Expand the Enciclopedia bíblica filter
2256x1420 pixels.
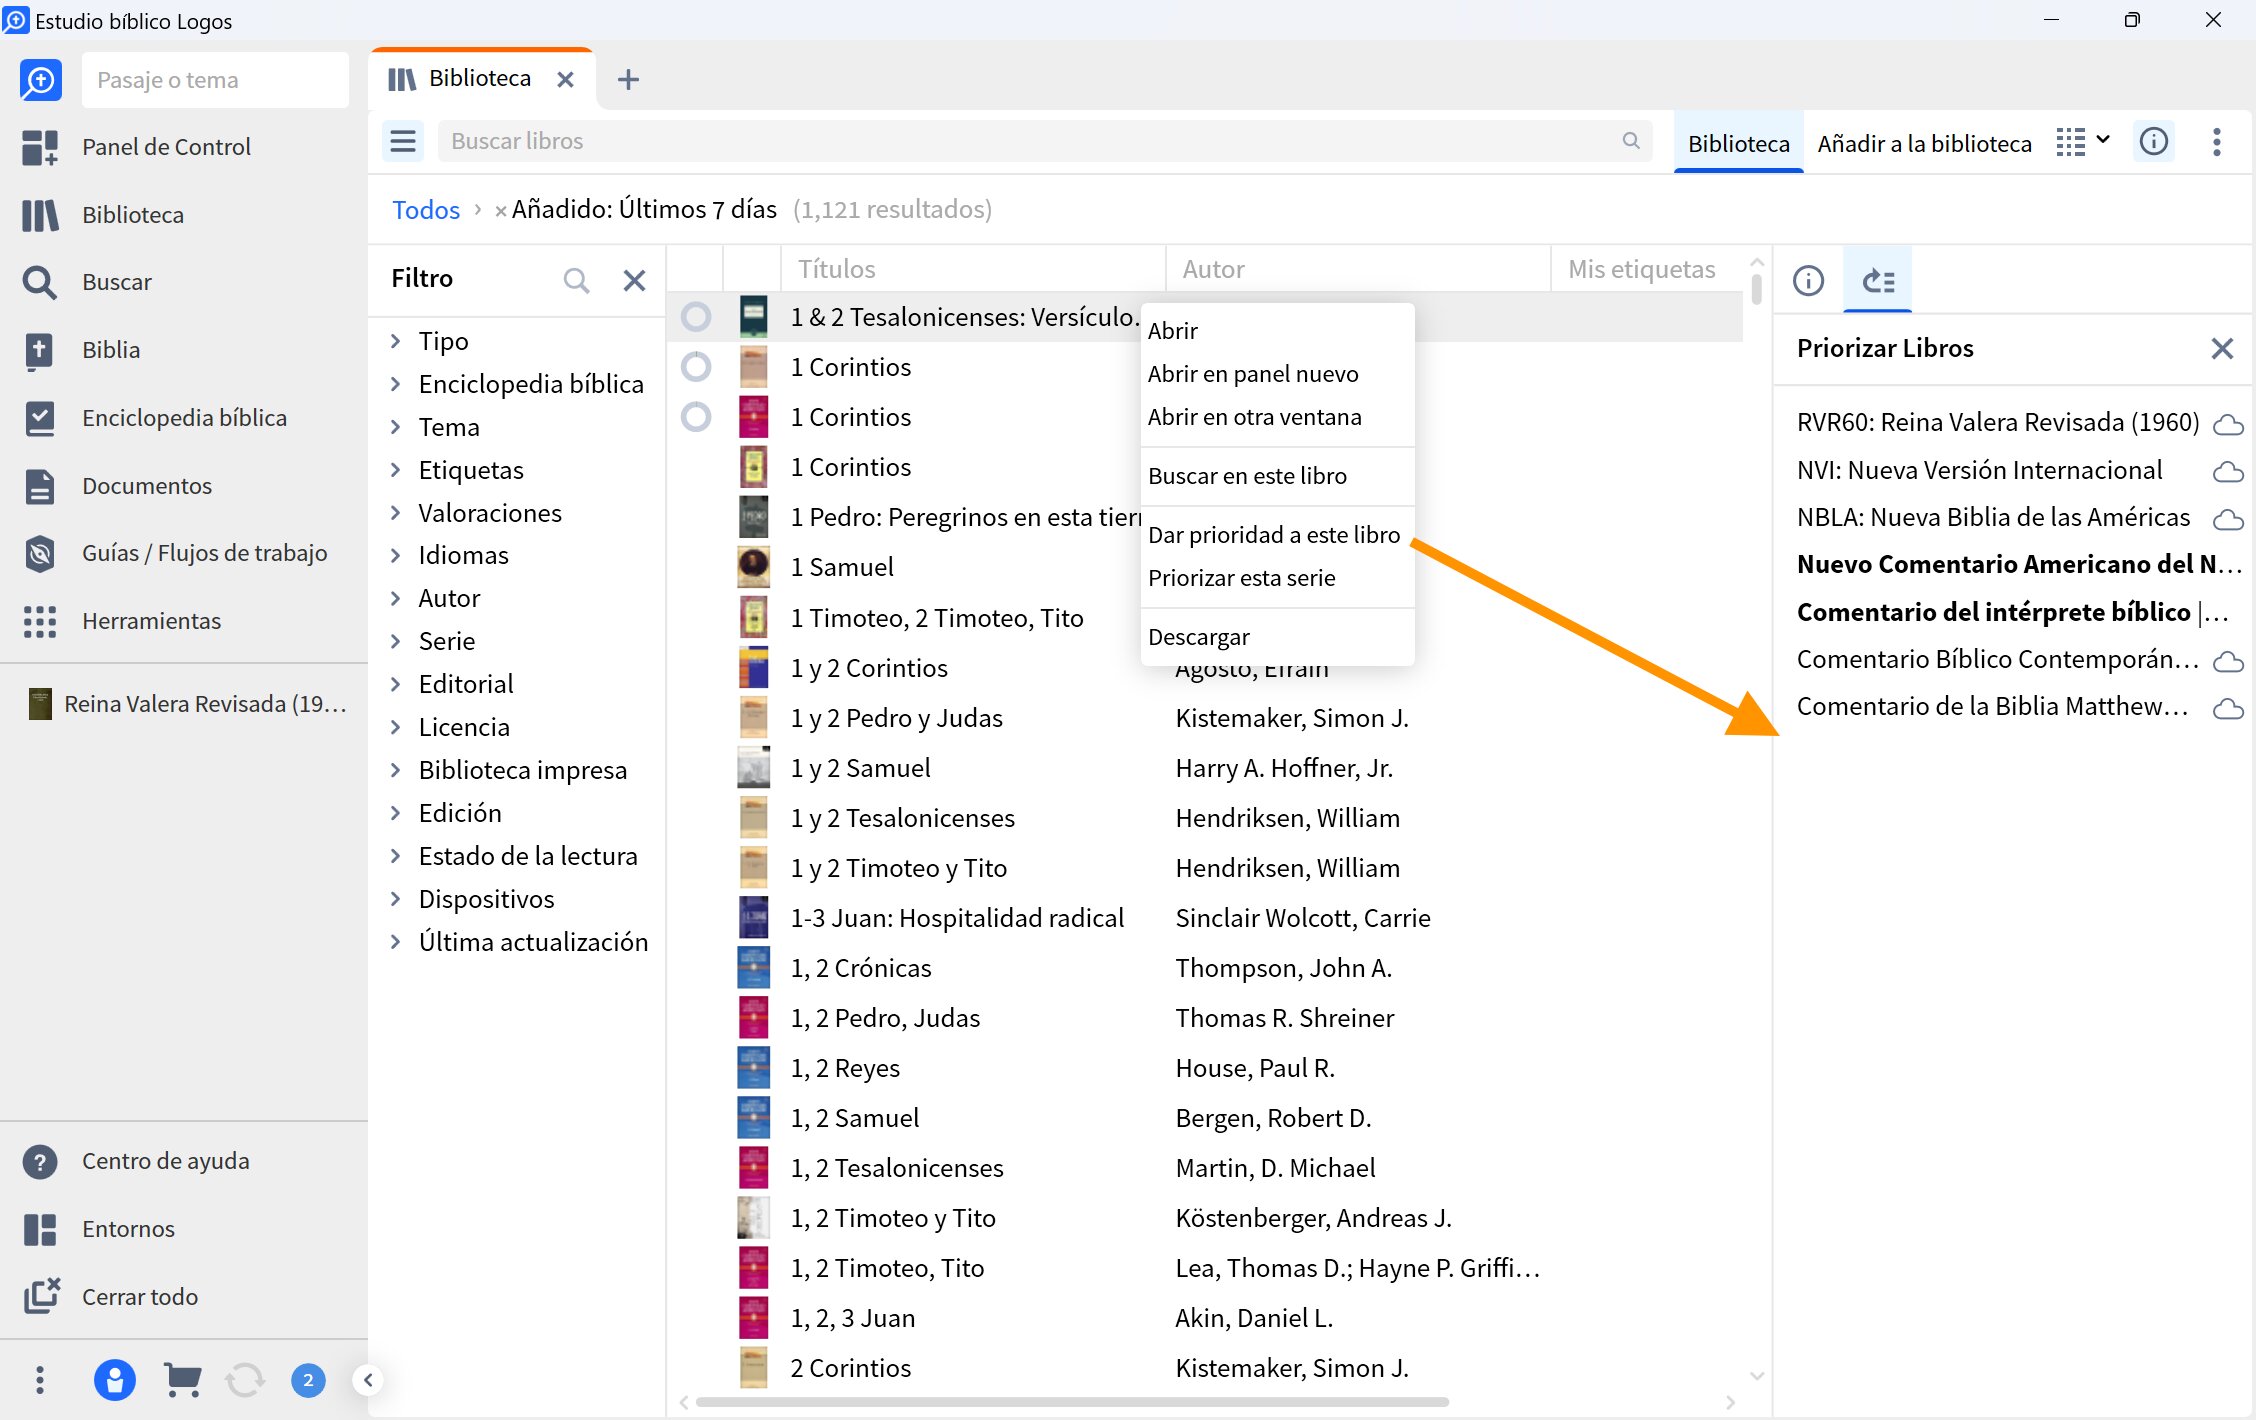tap(396, 384)
